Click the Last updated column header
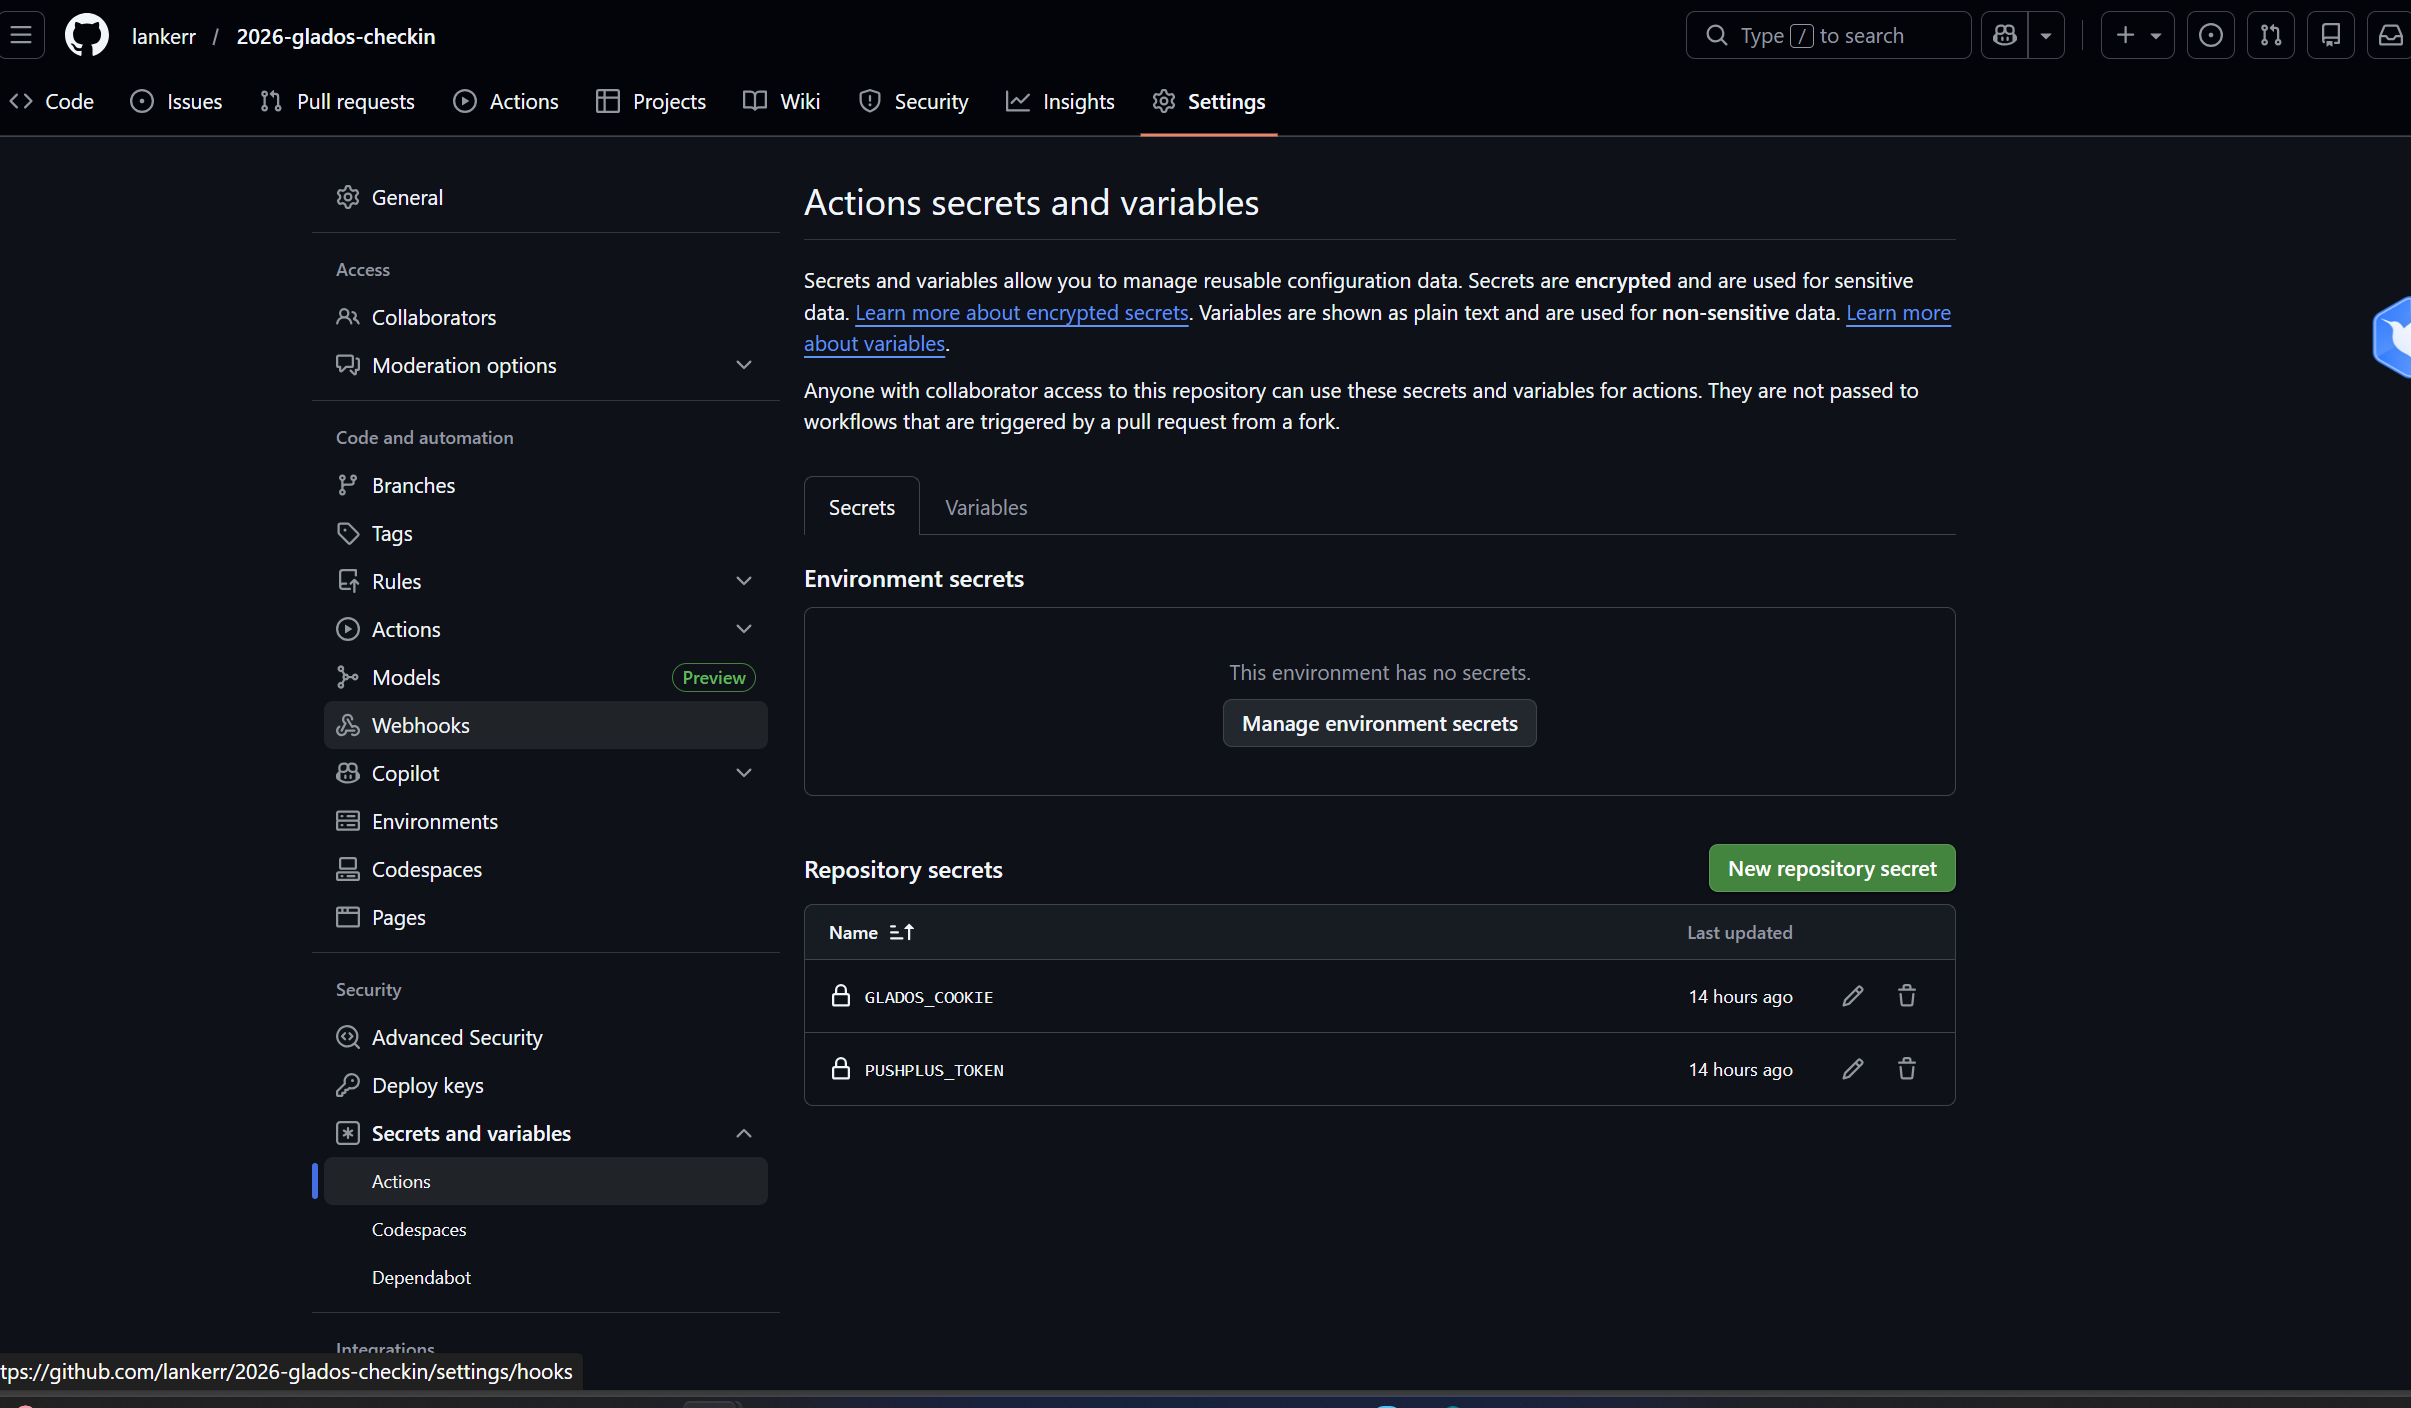Screen dimensions: 2411x1408 pos(1740,932)
